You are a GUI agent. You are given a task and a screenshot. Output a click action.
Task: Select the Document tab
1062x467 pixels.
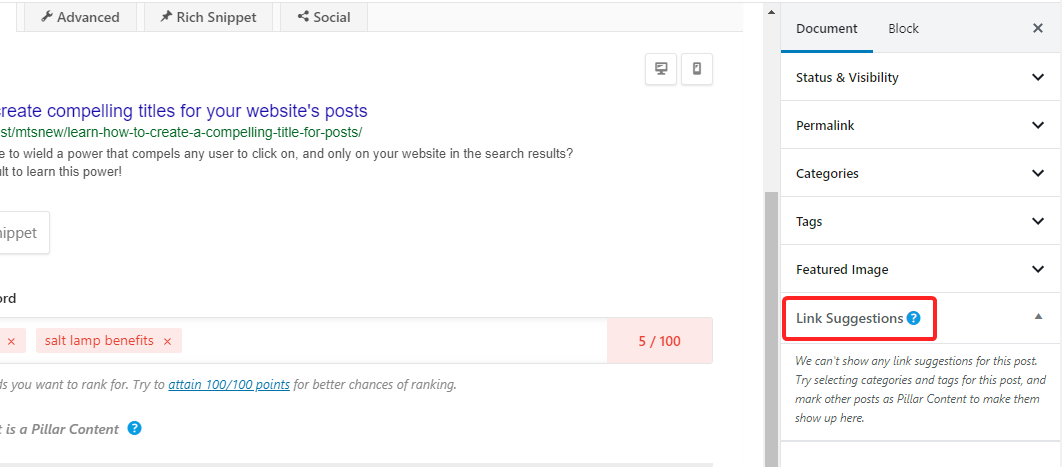(827, 29)
